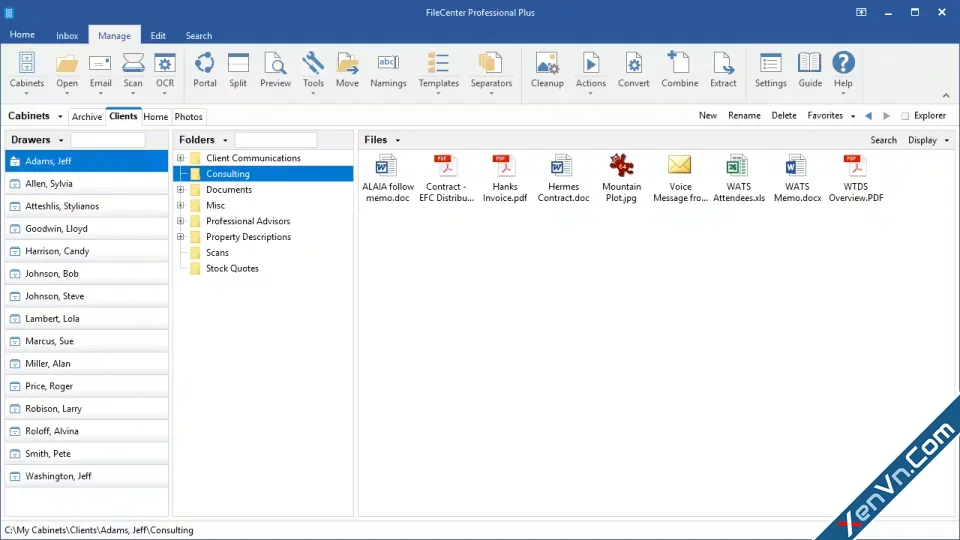Open the Folders dropdown menu
Viewport: 960px width, 540px height.
pos(225,140)
